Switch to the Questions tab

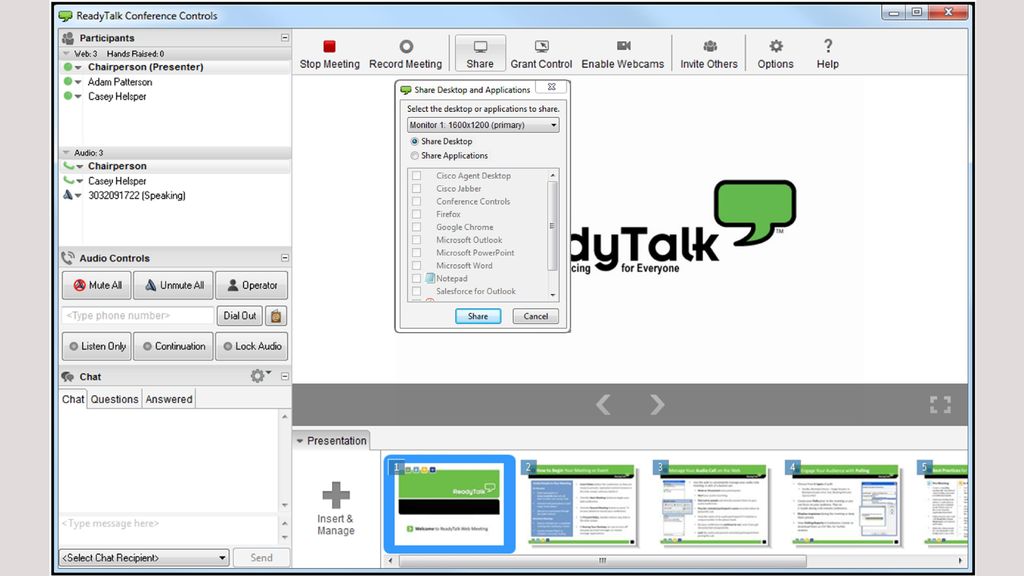point(114,399)
